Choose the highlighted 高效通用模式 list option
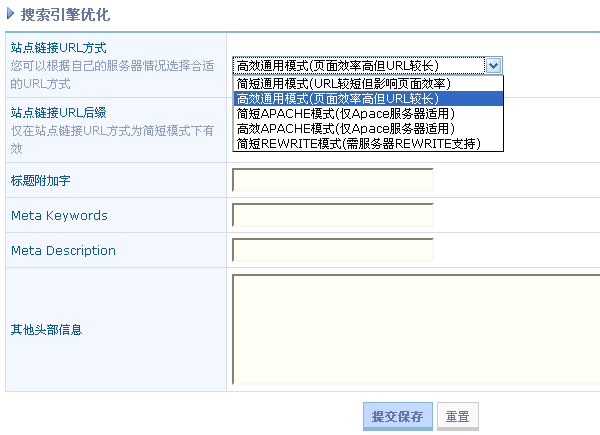Image resolution: width=600 pixels, height=435 pixels. [x=338, y=99]
